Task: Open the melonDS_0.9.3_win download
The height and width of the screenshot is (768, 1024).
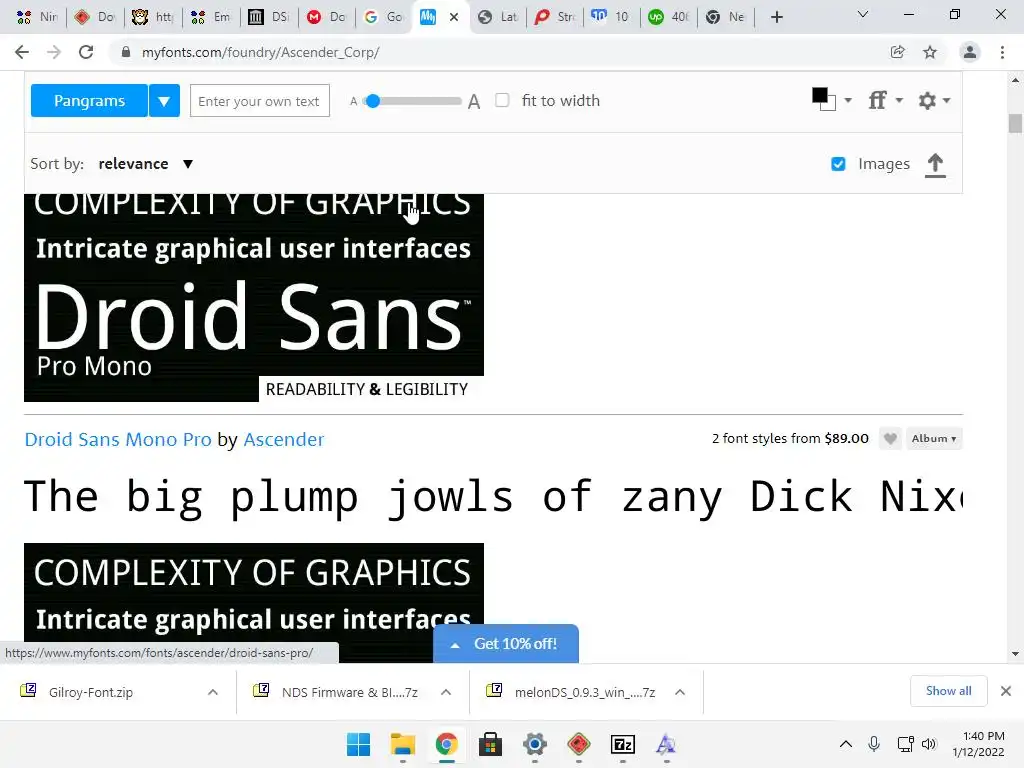Action: [x=584, y=692]
